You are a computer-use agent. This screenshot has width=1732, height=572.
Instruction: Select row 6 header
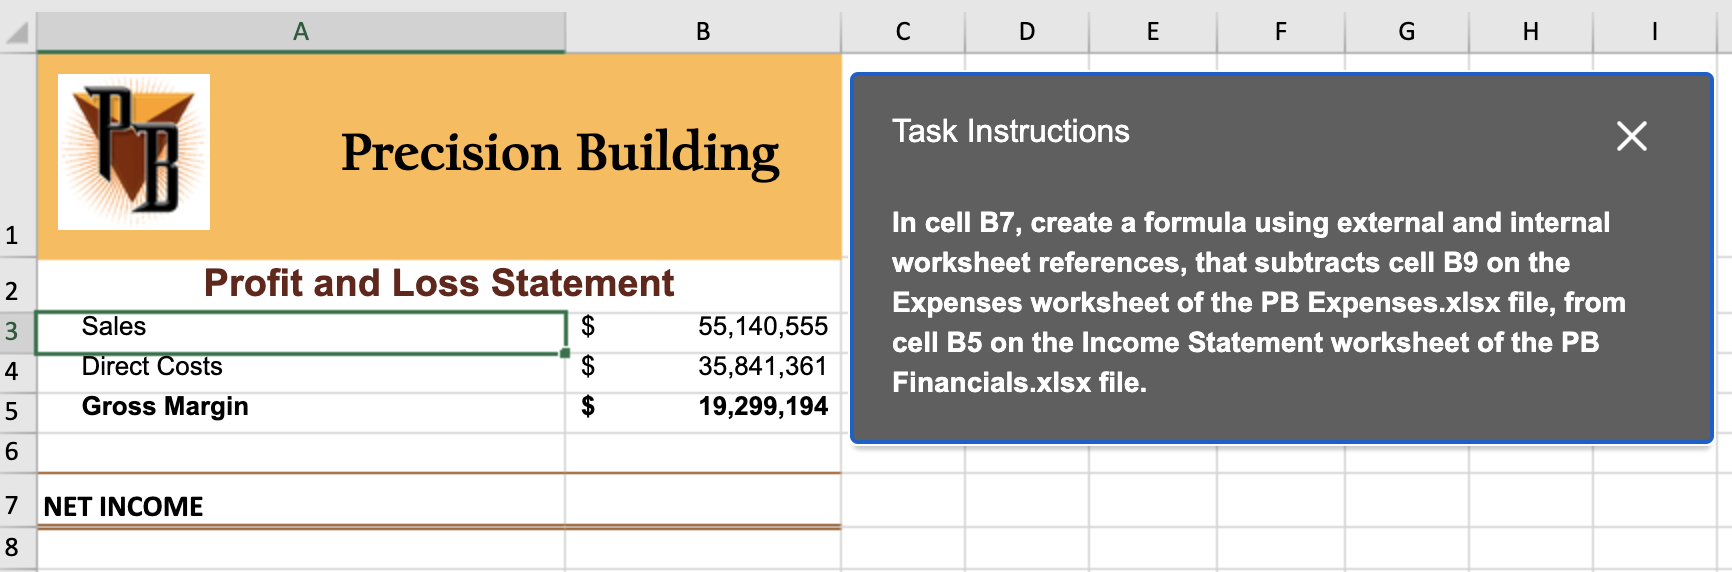pos(18,452)
